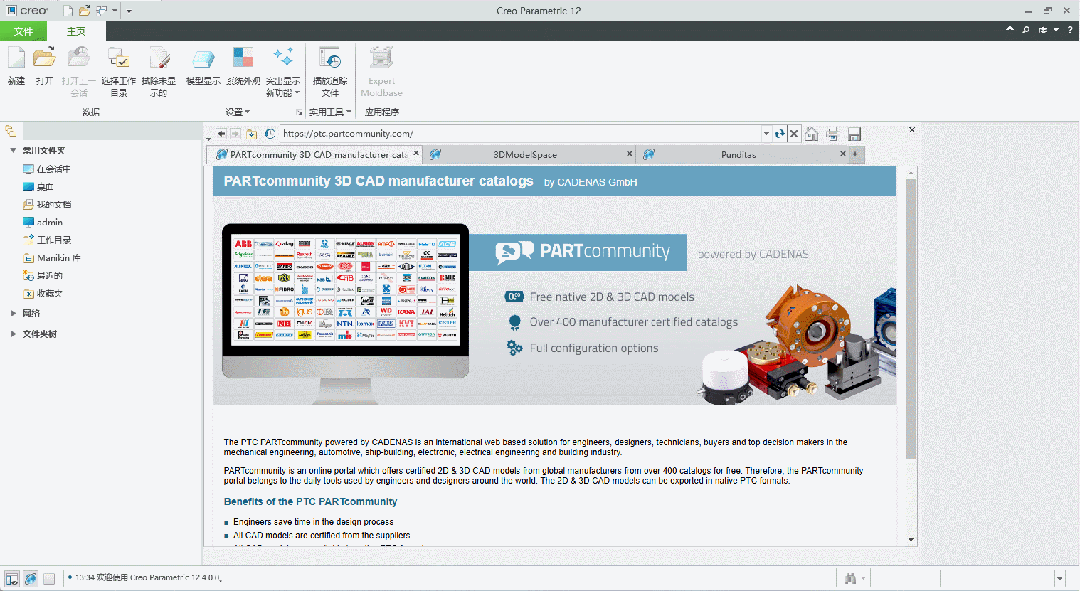1080x591 pixels.
Task: Switch to PARTcommunity 3D CAD browser tab
Action: tap(313, 154)
